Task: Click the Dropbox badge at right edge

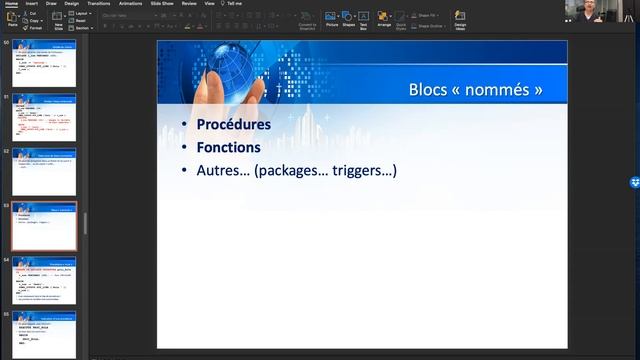Action: tap(635, 182)
